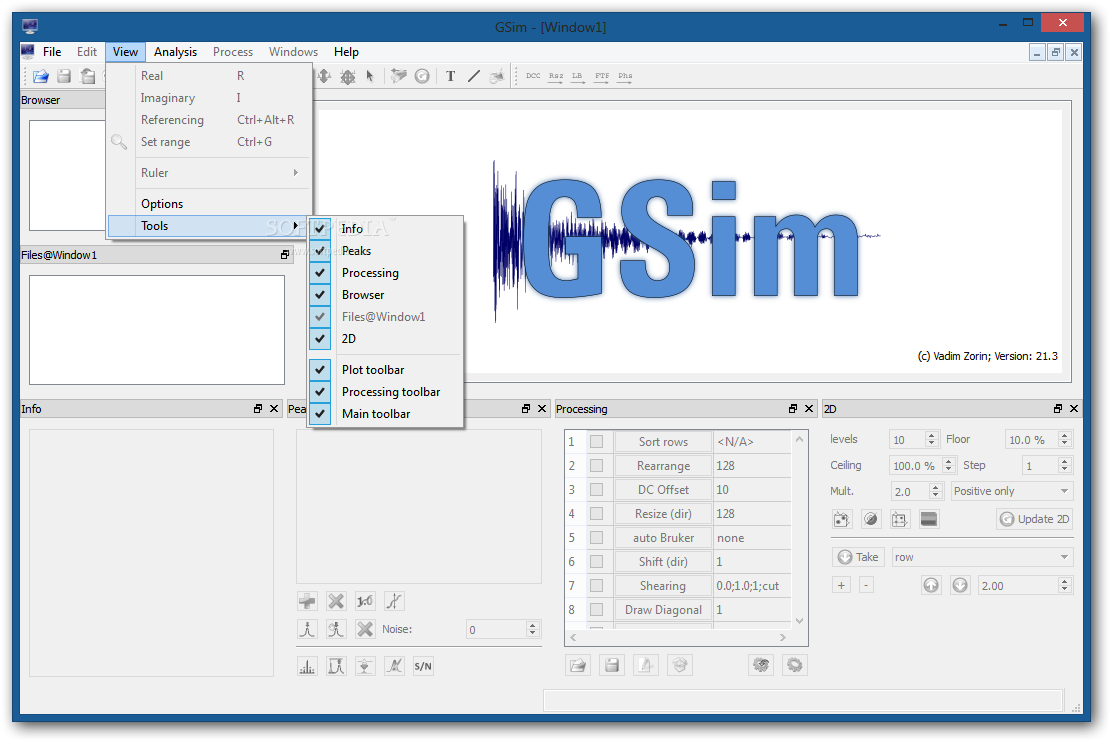This screenshot has width=1111, height=742.
Task: Click the FTF processing toolbar button
Action: [x=602, y=77]
